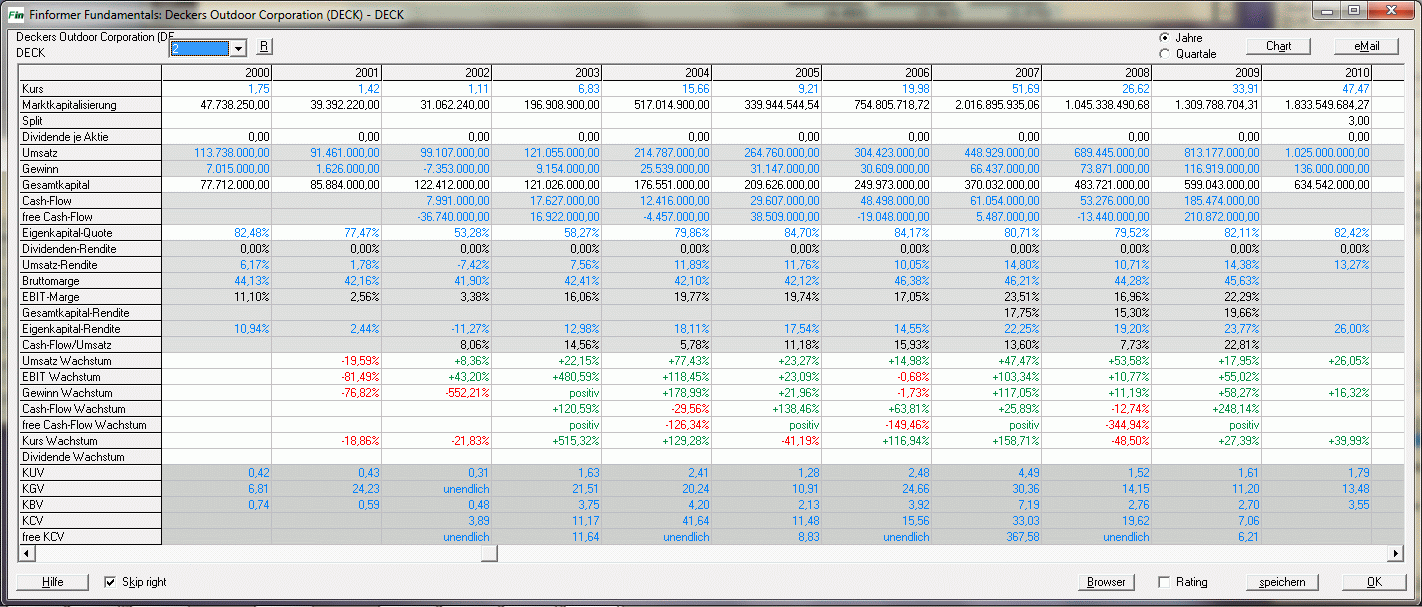Click the eMail button
This screenshot has height=607, width=1422.
tap(1367, 46)
